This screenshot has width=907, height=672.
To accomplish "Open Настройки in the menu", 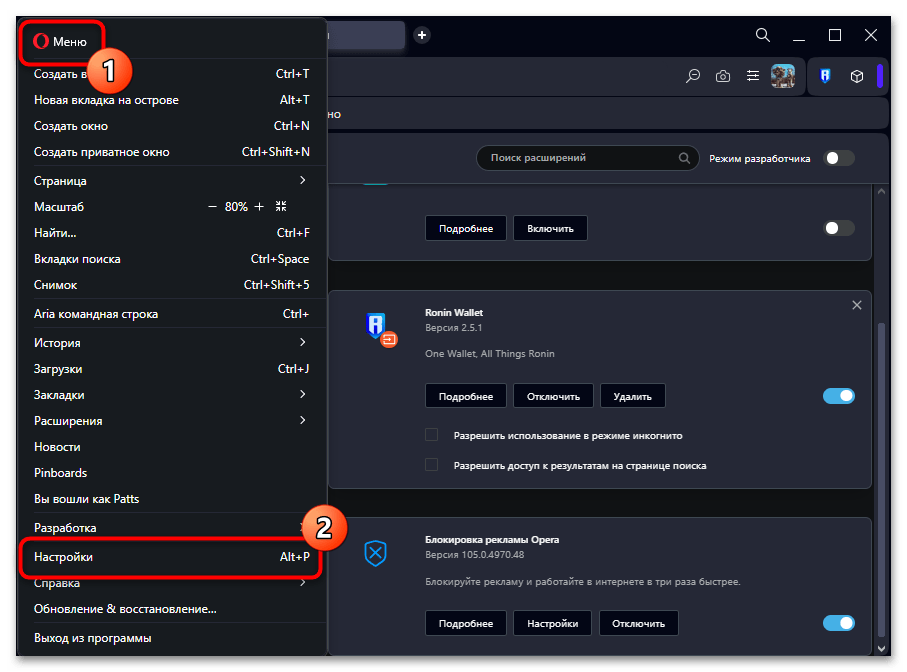I will click(x=172, y=557).
